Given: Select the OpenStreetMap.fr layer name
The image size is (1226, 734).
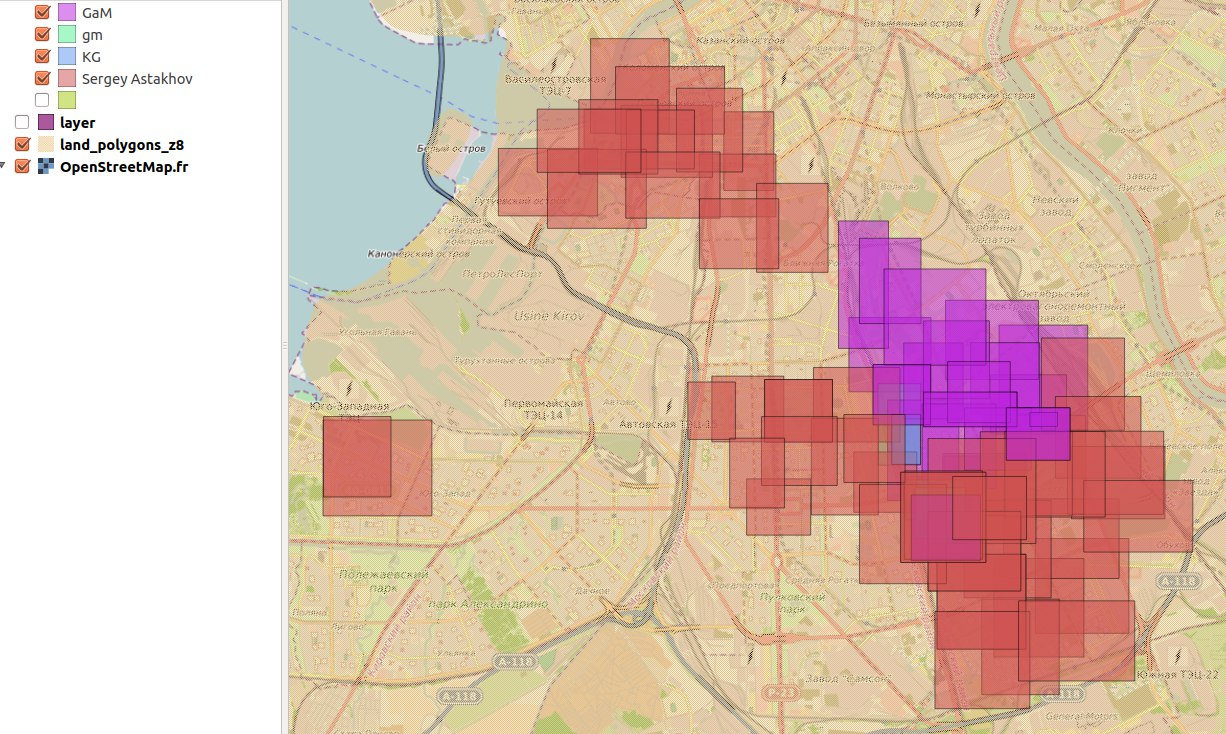Looking at the screenshot, I should tap(124, 166).
